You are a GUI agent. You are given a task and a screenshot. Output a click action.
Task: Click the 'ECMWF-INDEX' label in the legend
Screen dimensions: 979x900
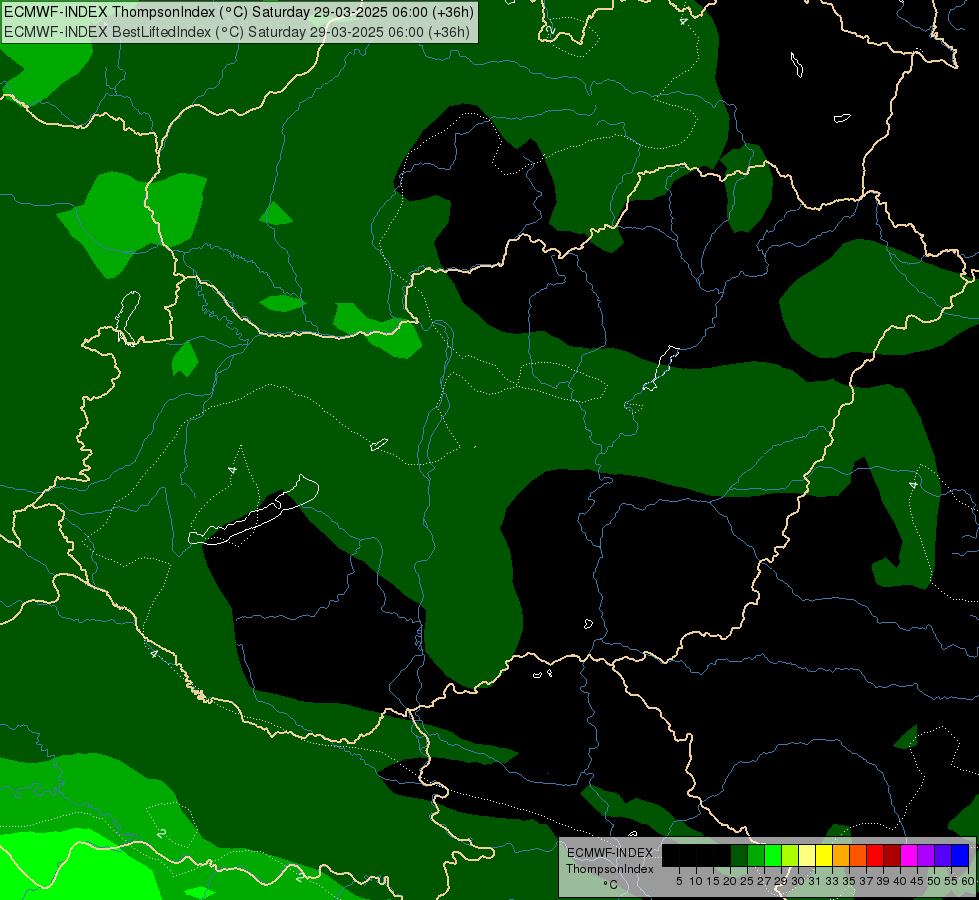coord(610,853)
